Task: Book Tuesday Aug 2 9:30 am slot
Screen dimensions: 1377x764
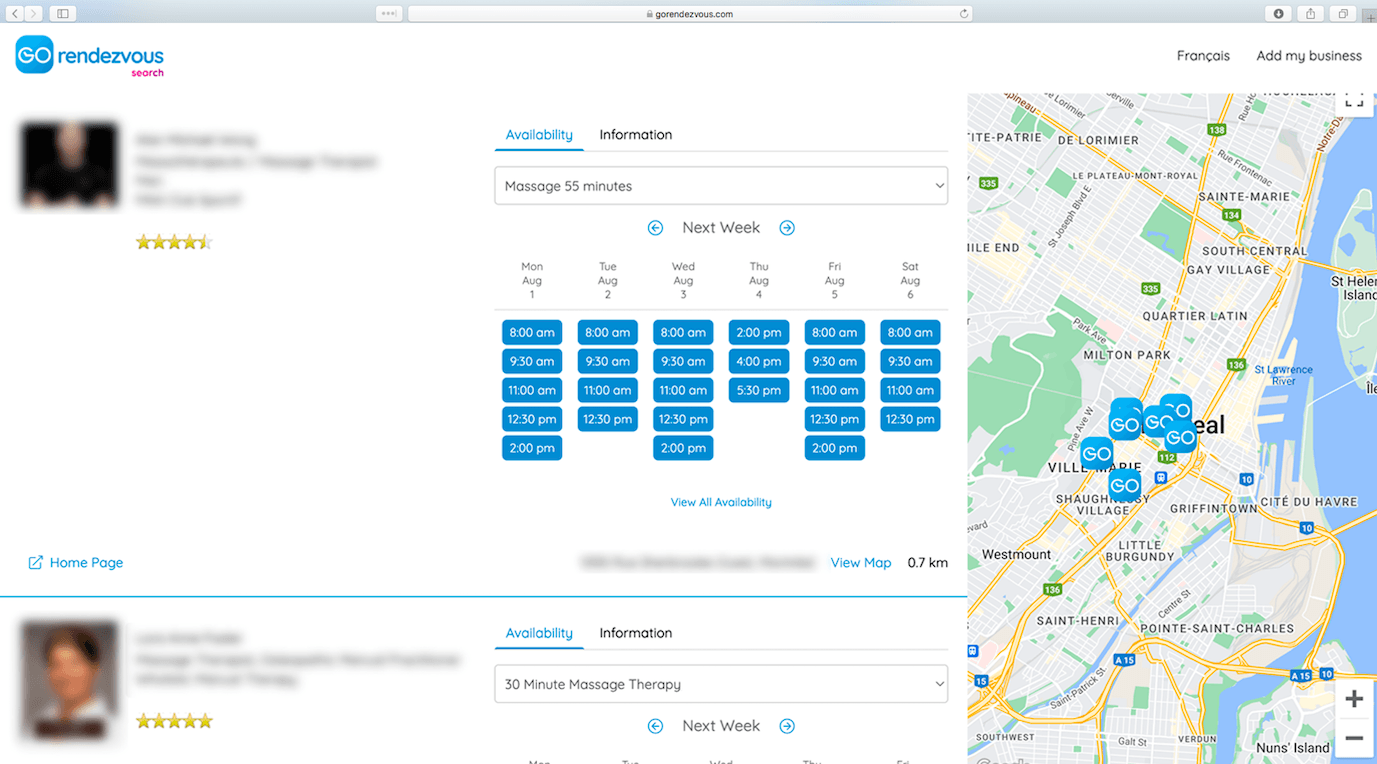Action: [608, 361]
